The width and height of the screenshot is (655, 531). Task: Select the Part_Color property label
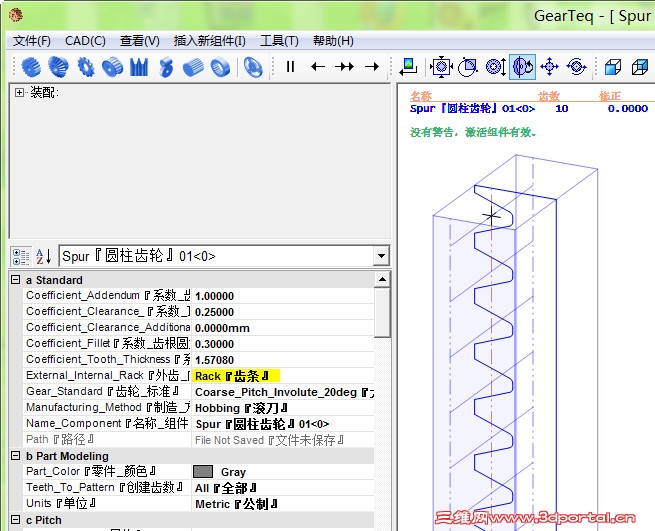tap(108, 472)
